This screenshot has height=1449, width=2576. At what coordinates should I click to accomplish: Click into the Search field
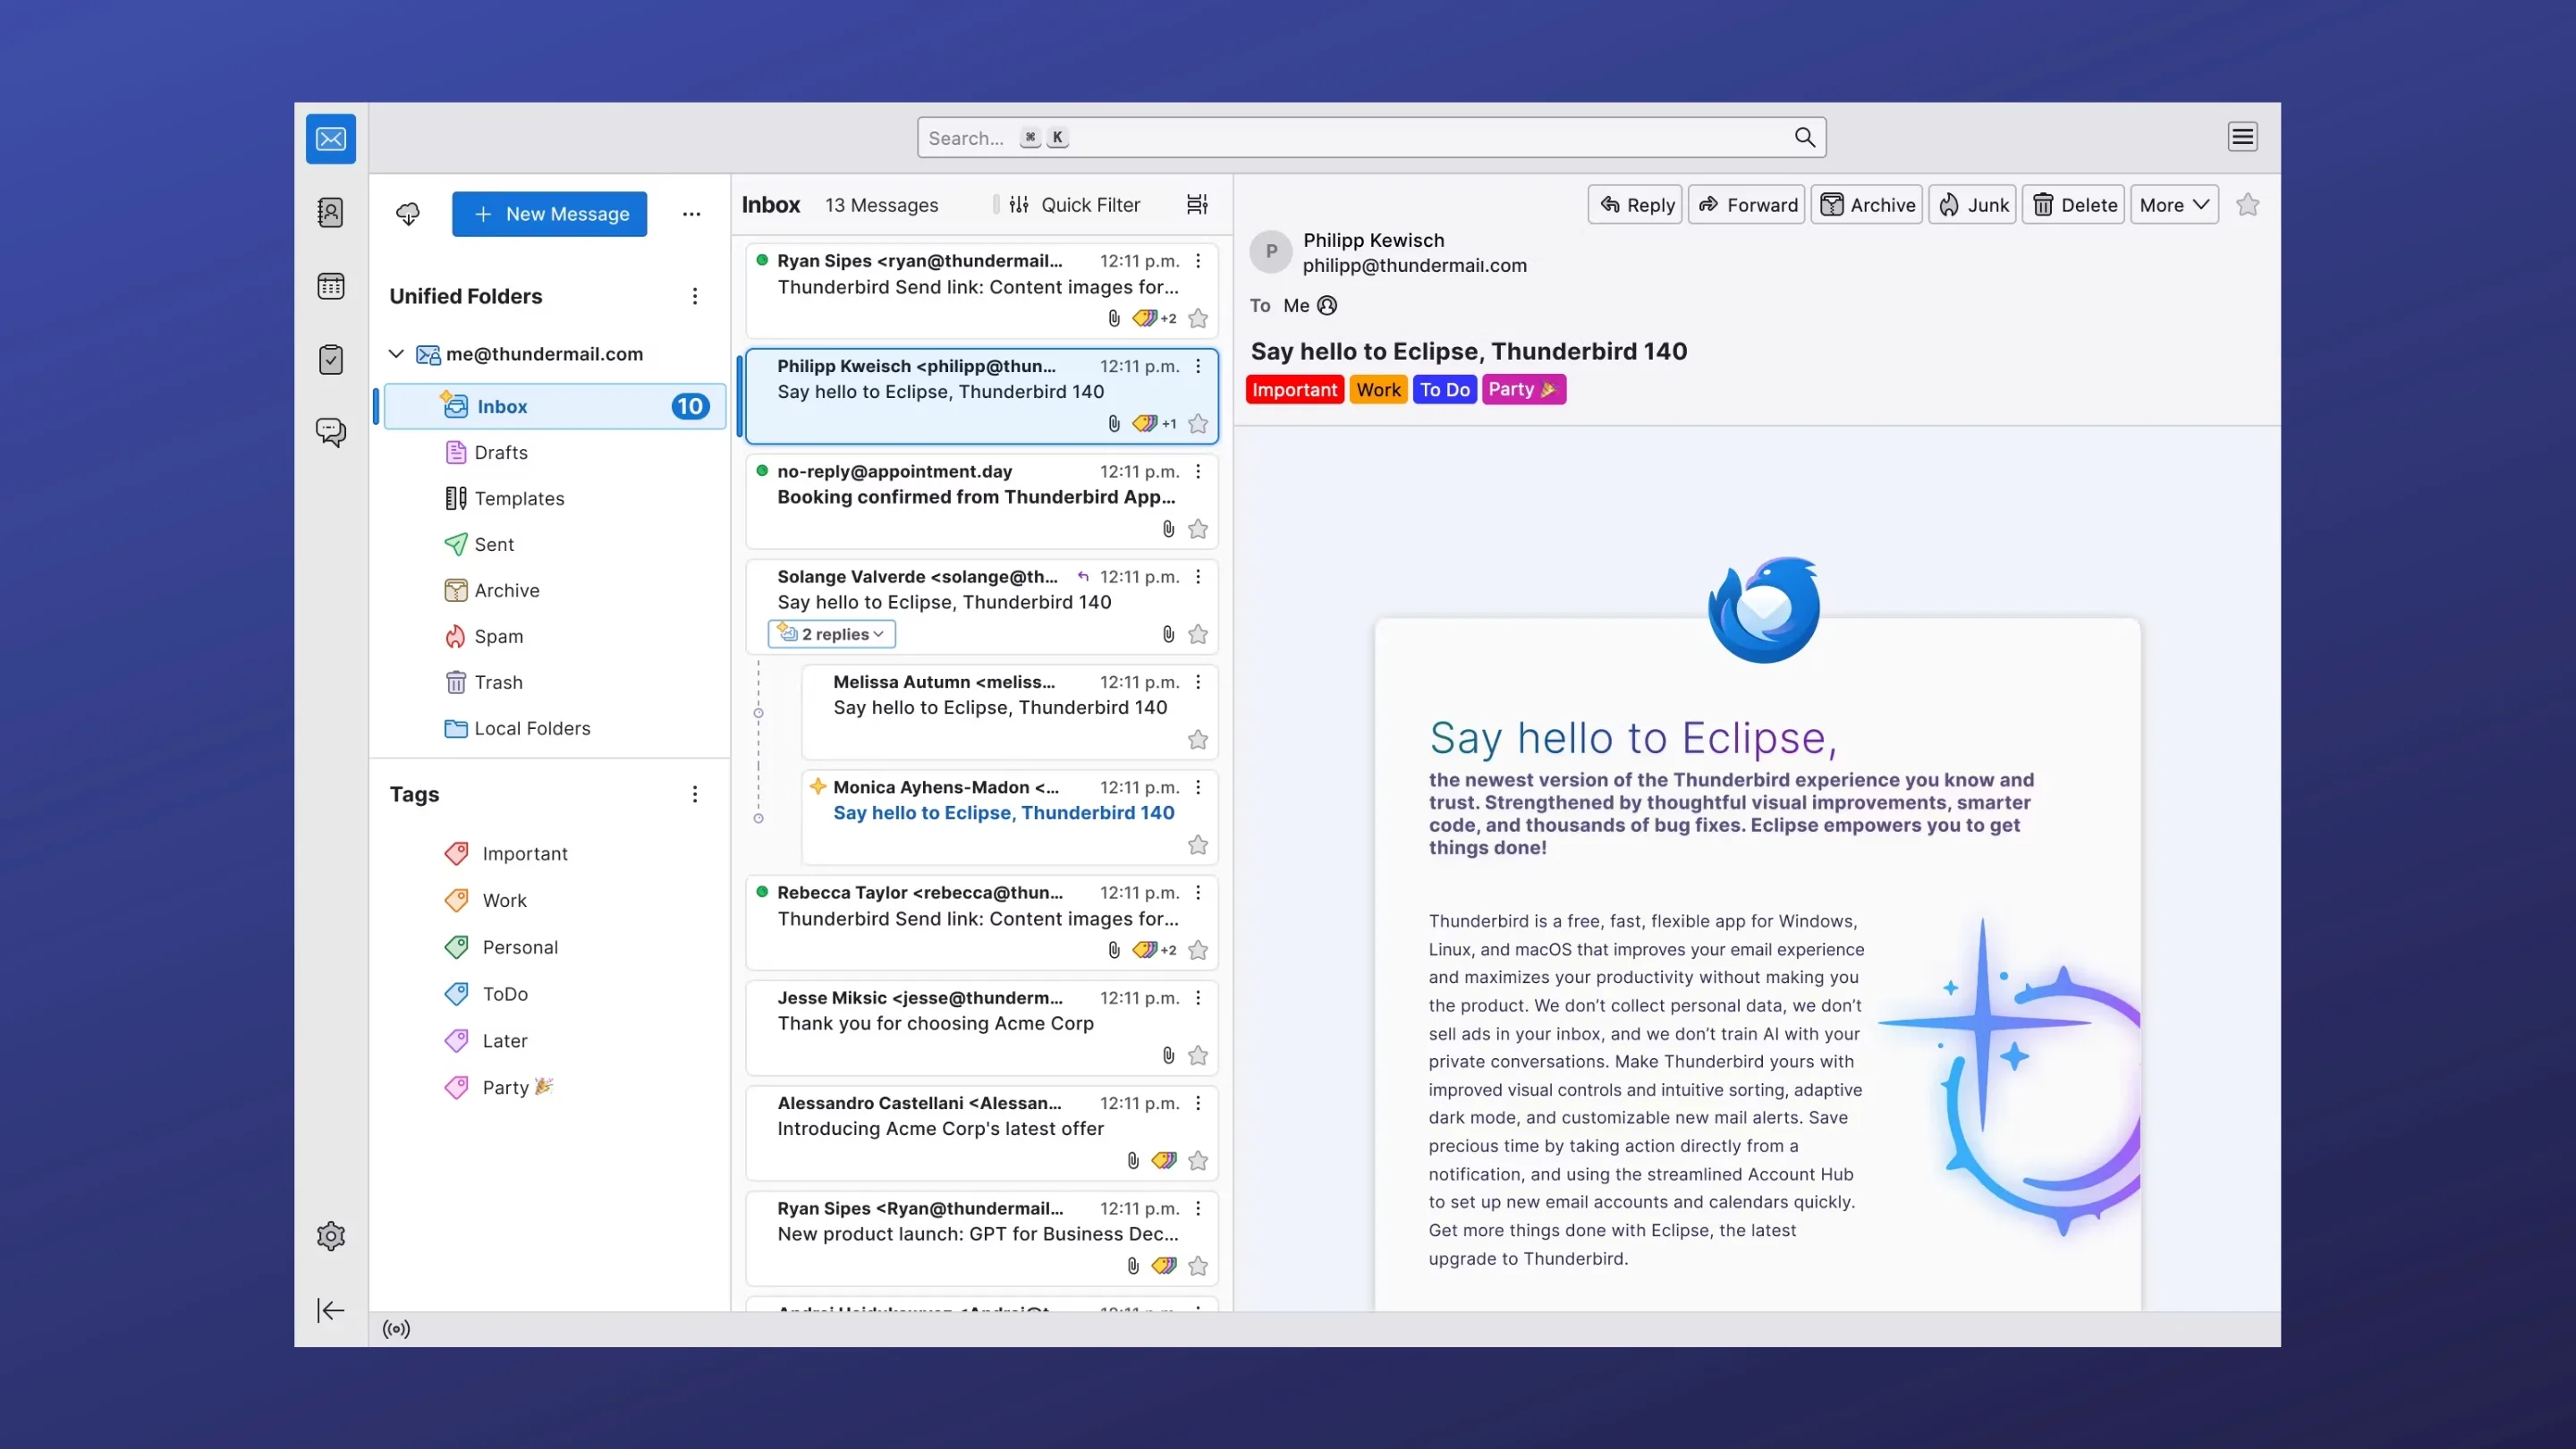tap(1371, 137)
